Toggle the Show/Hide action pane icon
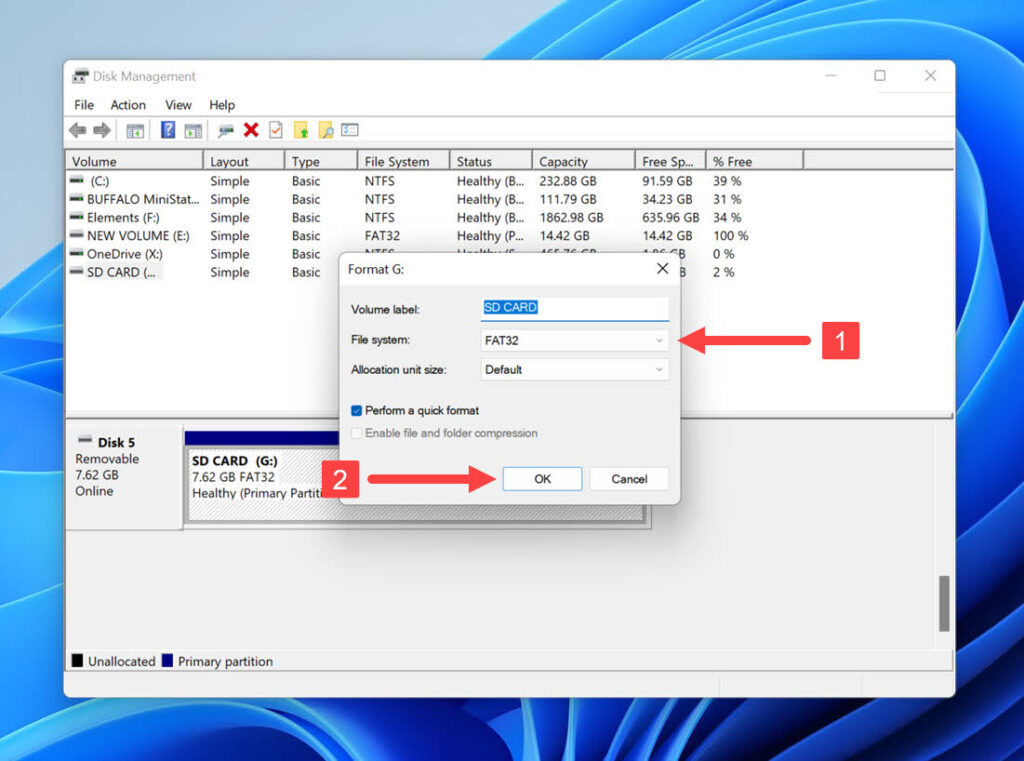The image size is (1024, 761). coord(194,130)
